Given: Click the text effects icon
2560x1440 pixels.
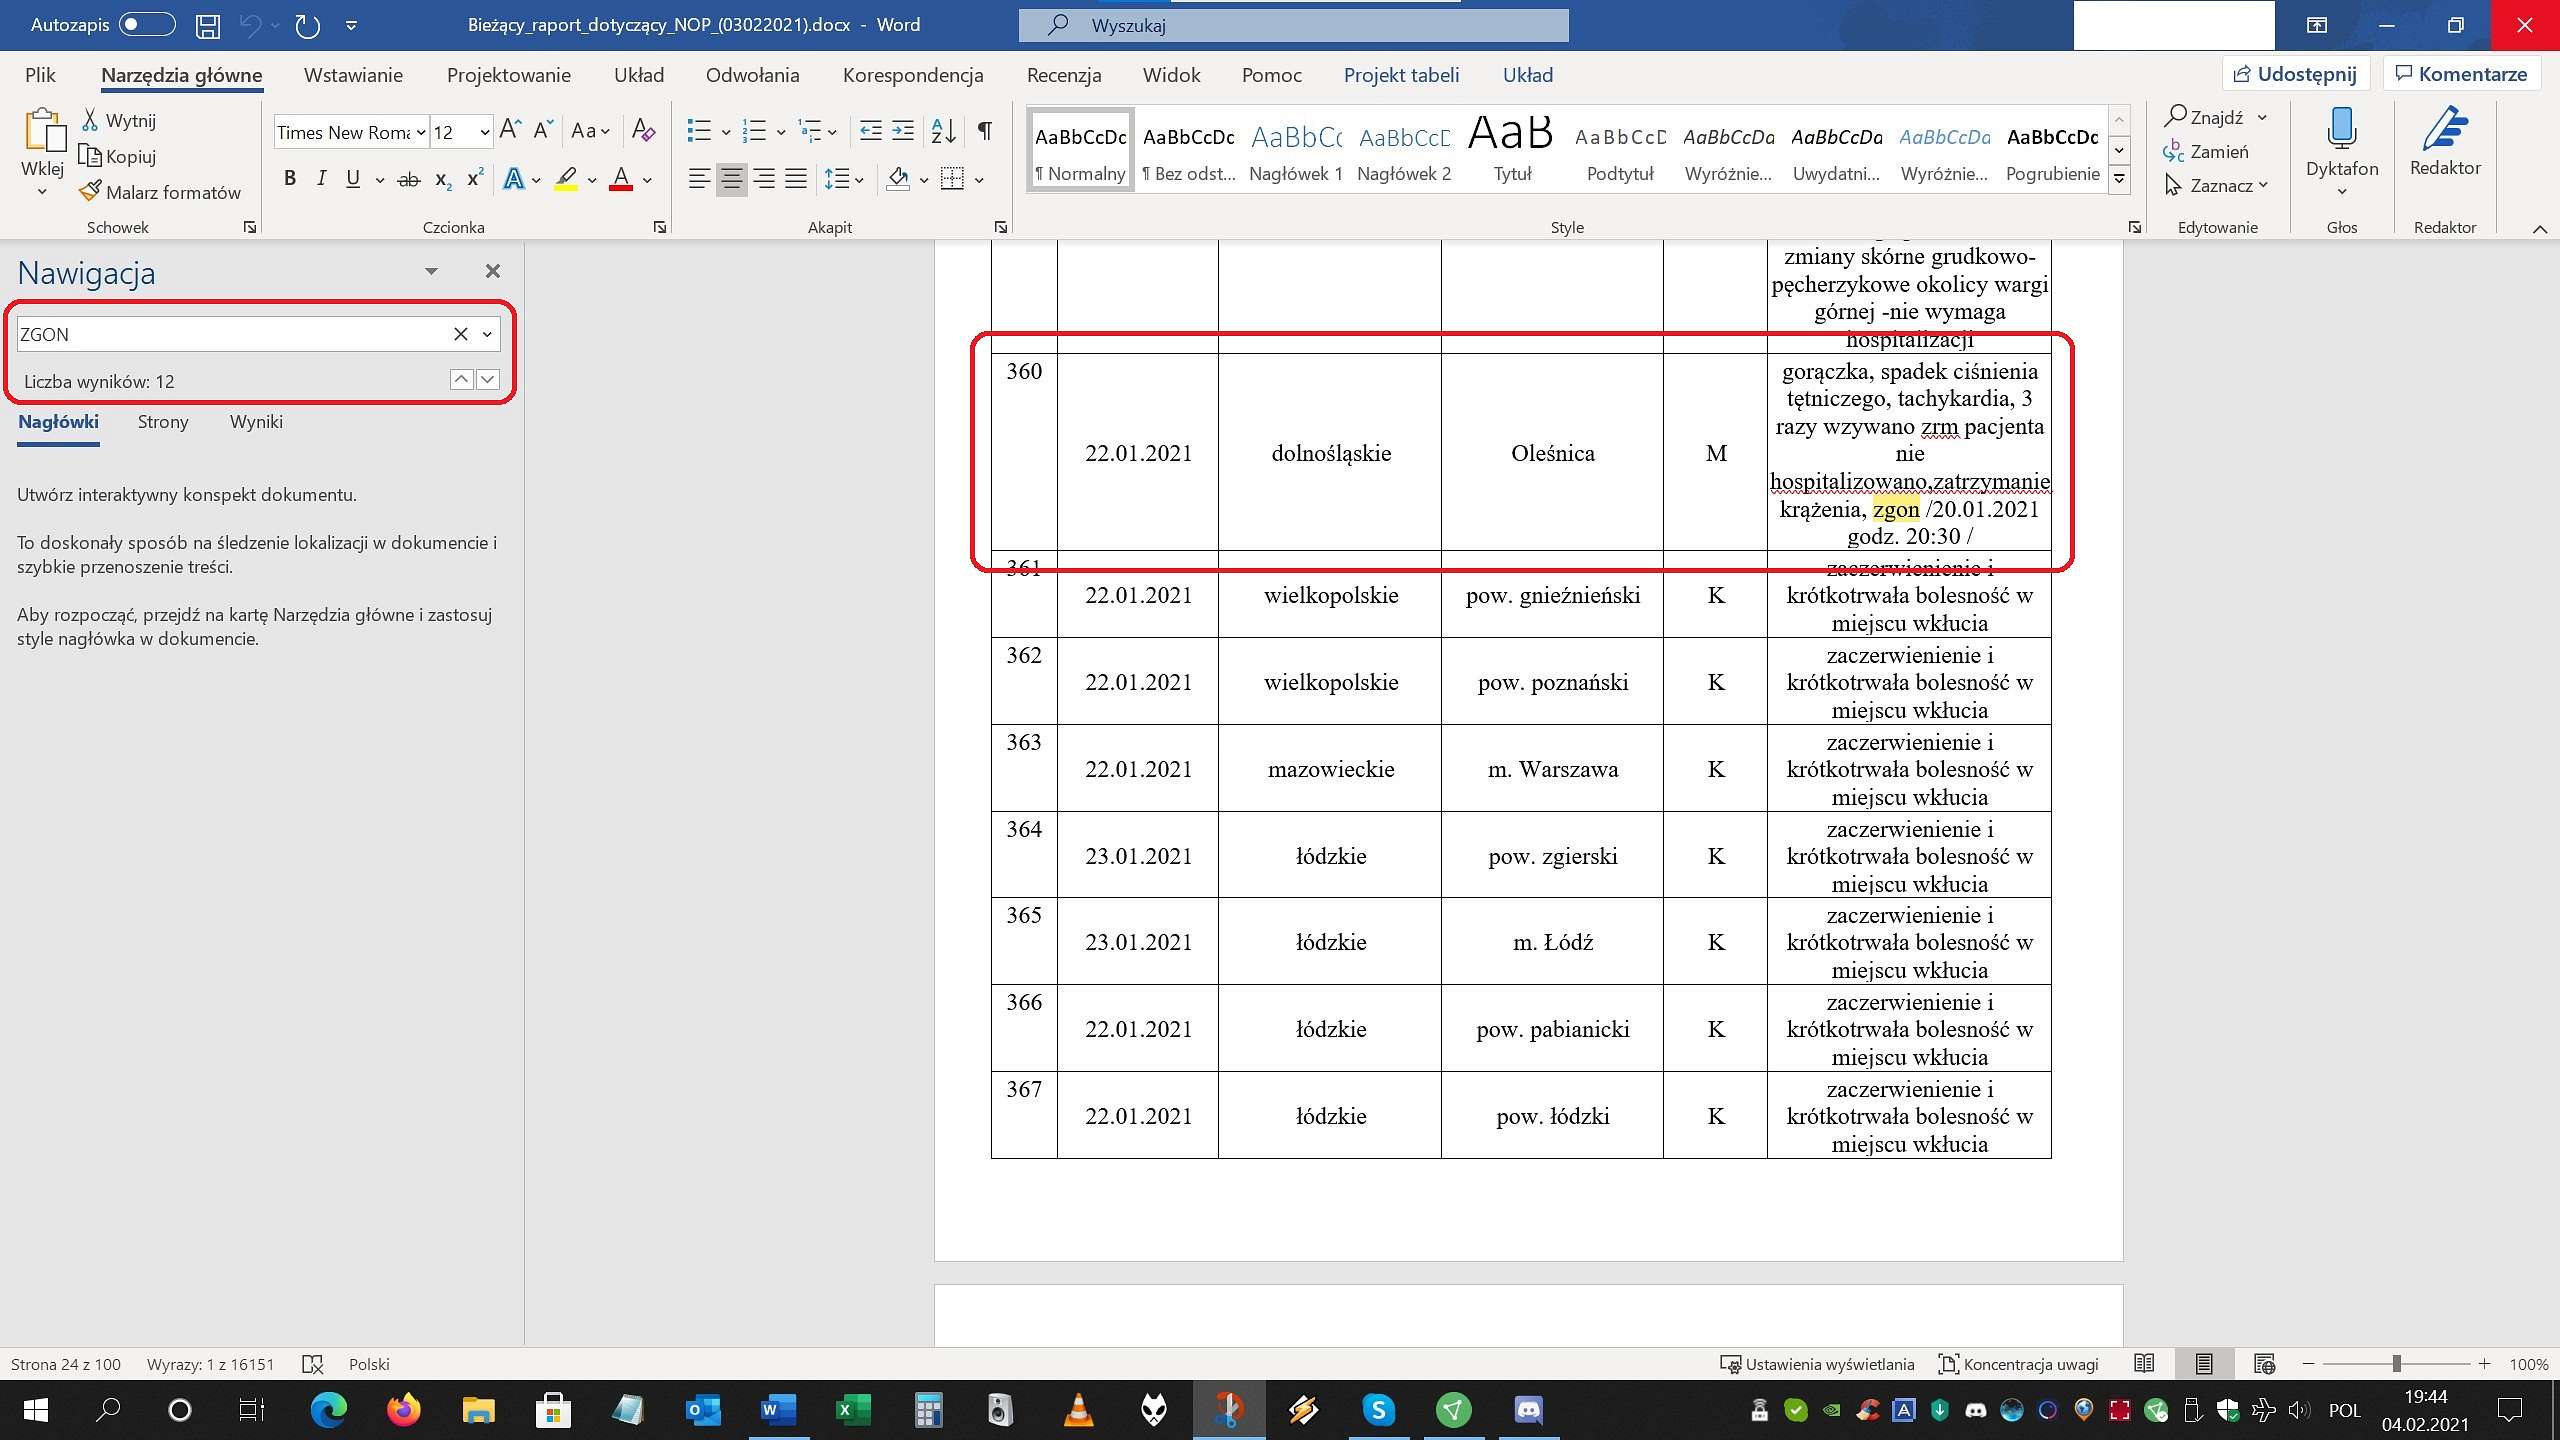Looking at the screenshot, I should pyautogui.click(x=513, y=180).
